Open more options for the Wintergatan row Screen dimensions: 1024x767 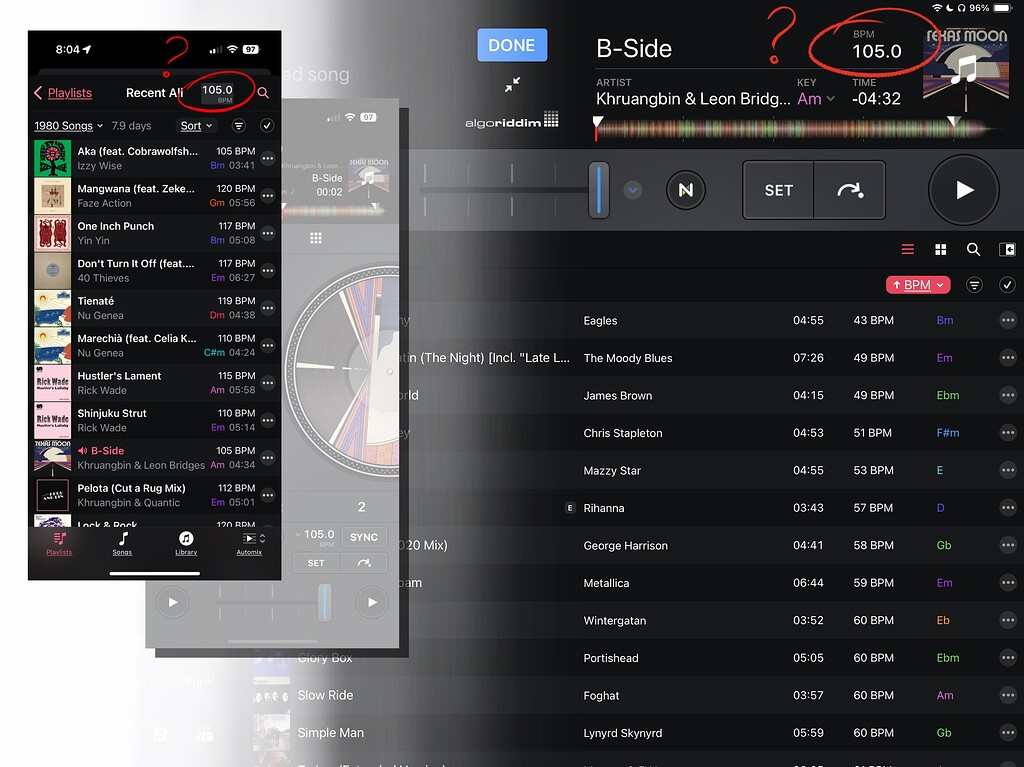[1008, 620]
